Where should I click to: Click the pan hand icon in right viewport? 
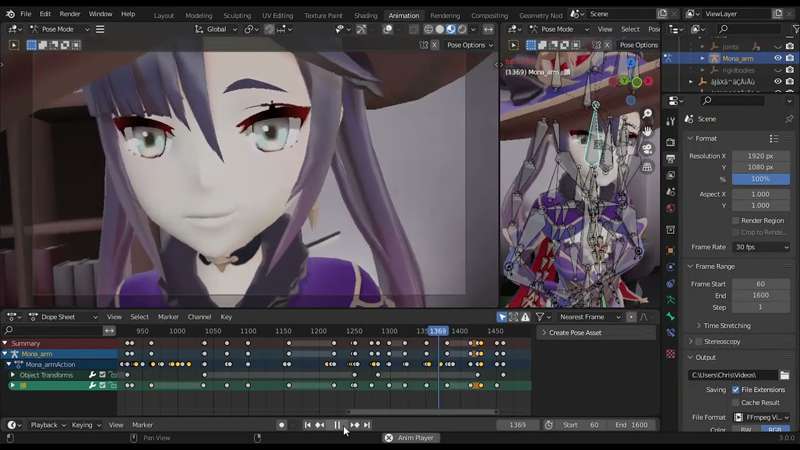tap(647, 132)
